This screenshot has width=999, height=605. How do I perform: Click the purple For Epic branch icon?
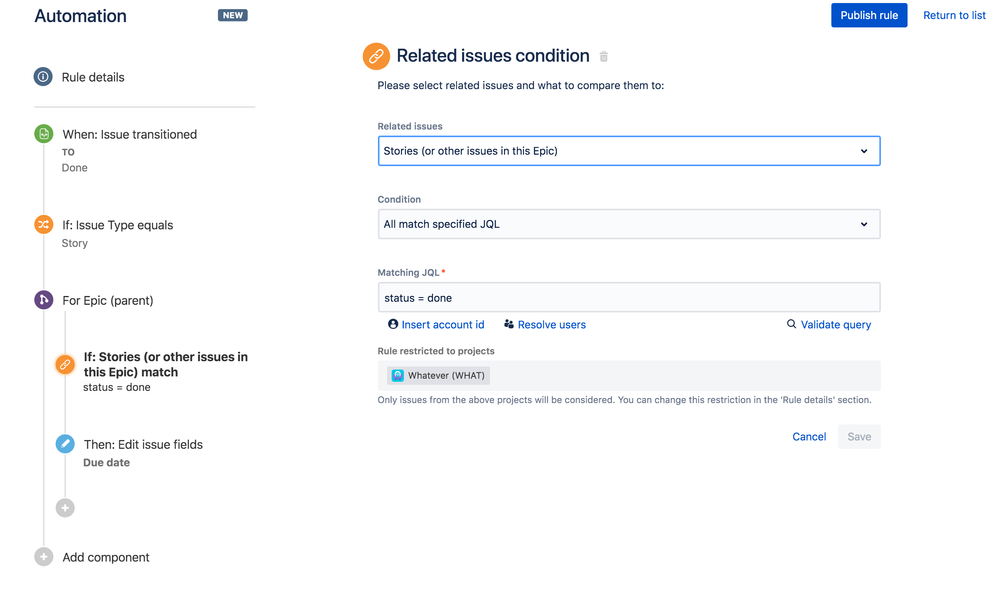43,300
